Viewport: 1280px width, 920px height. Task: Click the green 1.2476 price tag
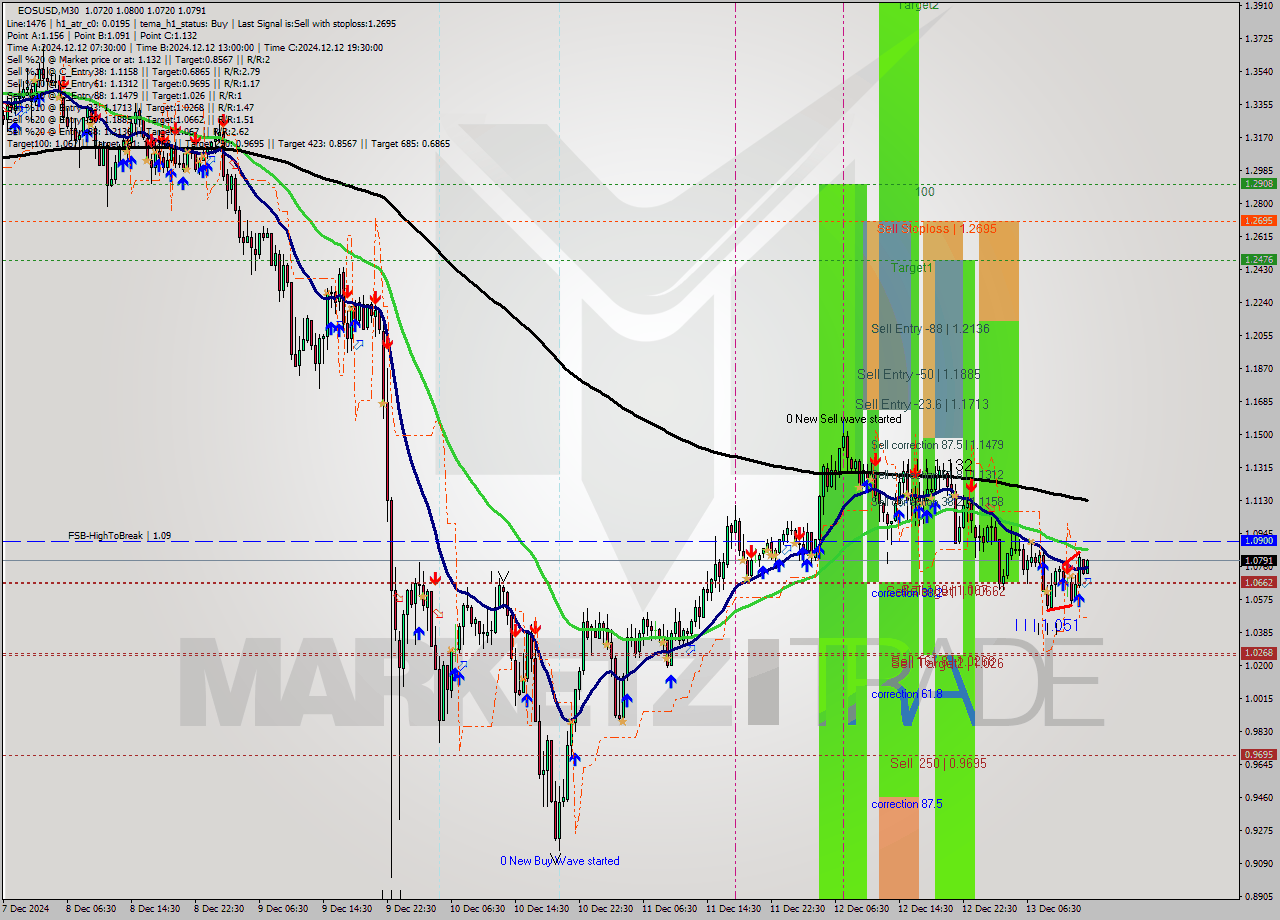pyautogui.click(x=1258, y=259)
